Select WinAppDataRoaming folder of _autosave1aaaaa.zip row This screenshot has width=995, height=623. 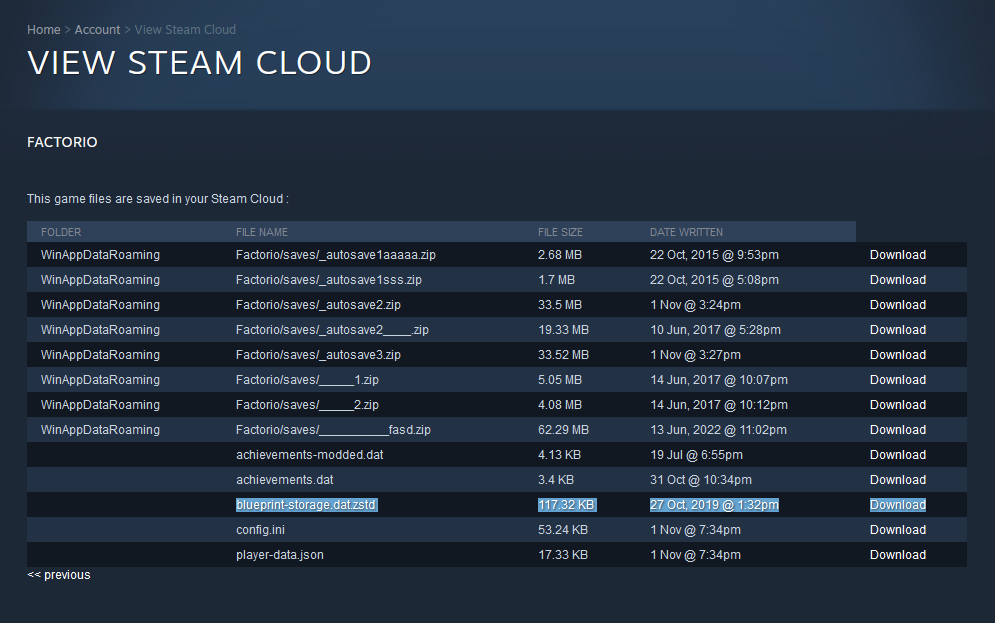pyautogui.click(x=100, y=255)
